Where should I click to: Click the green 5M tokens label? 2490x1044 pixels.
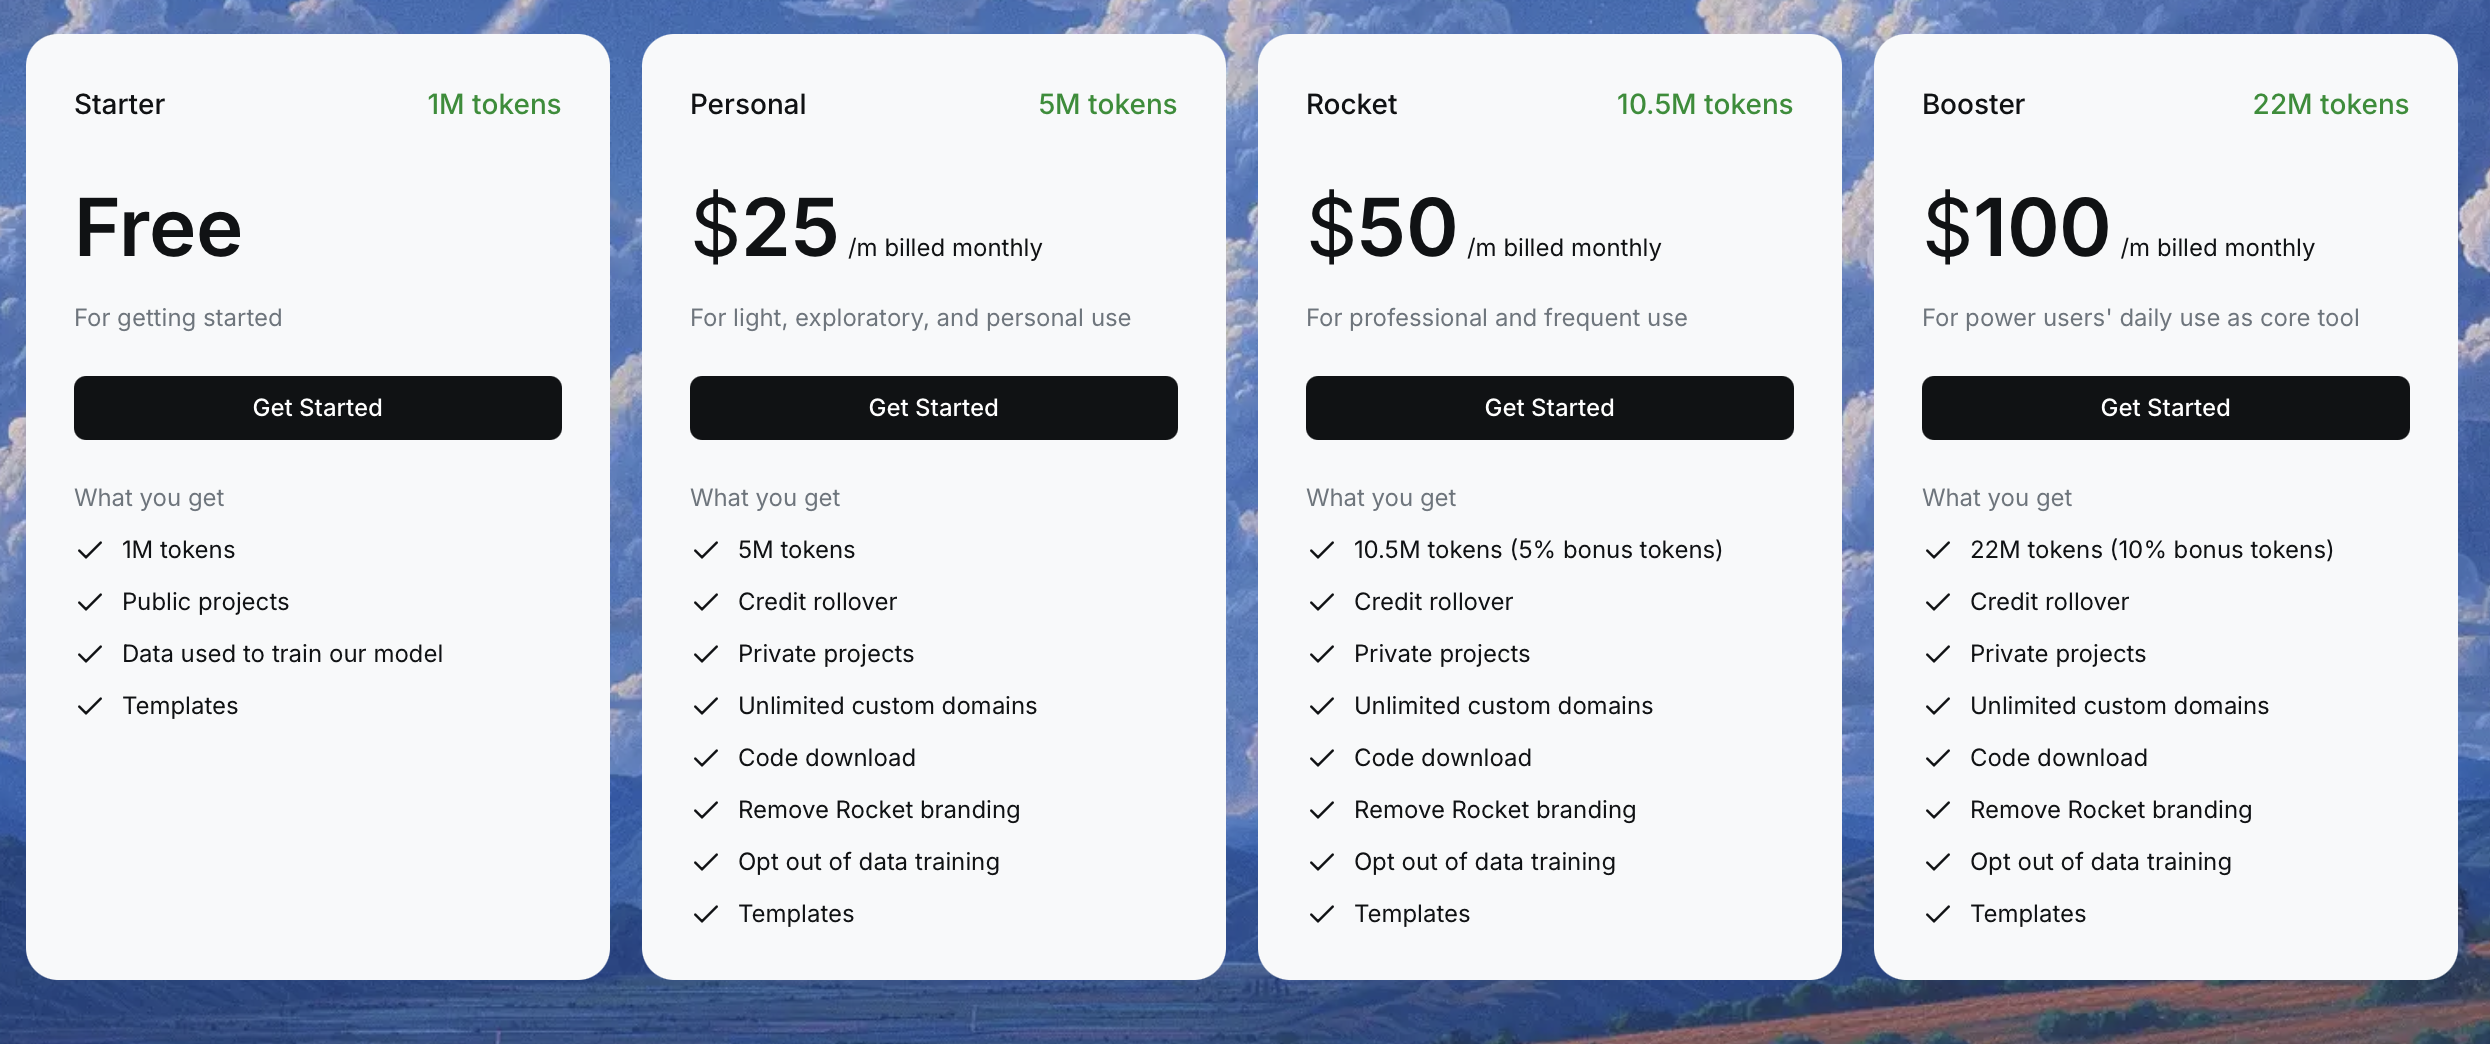(1107, 104)
